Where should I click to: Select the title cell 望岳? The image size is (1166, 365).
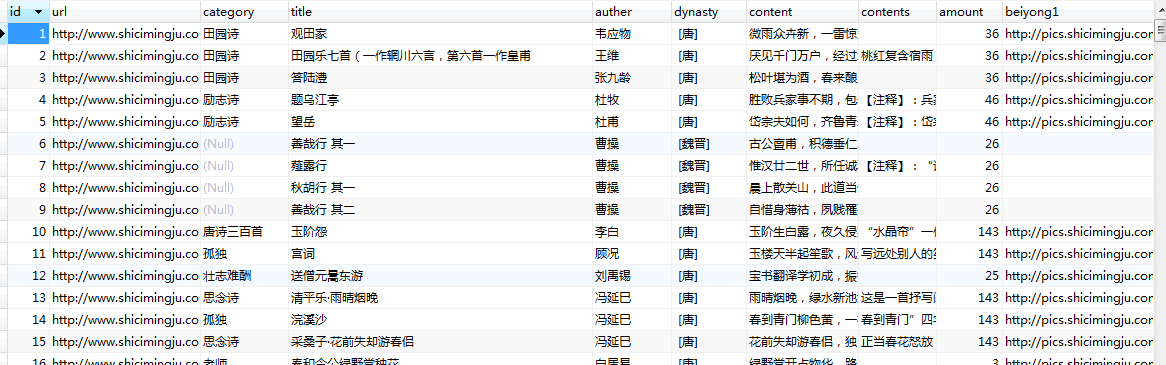click(441, 121)
